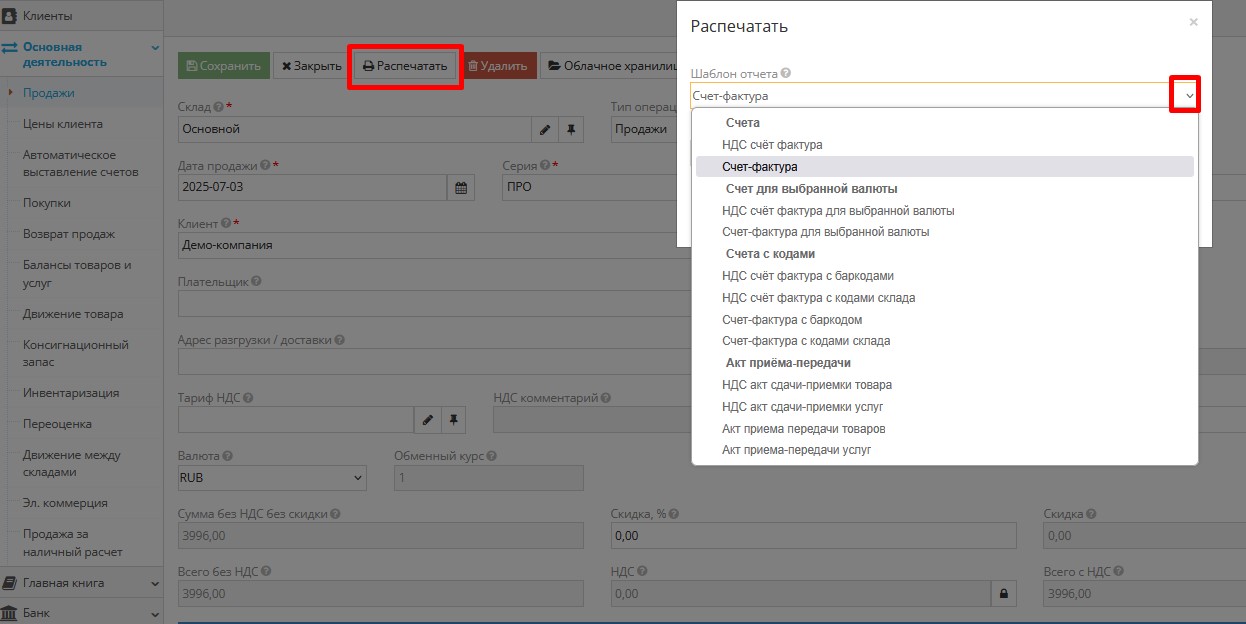Open the calendar picker for Дата продажи
Viewport: 1246px width, 624px height.
pyautogui.click(x=461, y=188)
